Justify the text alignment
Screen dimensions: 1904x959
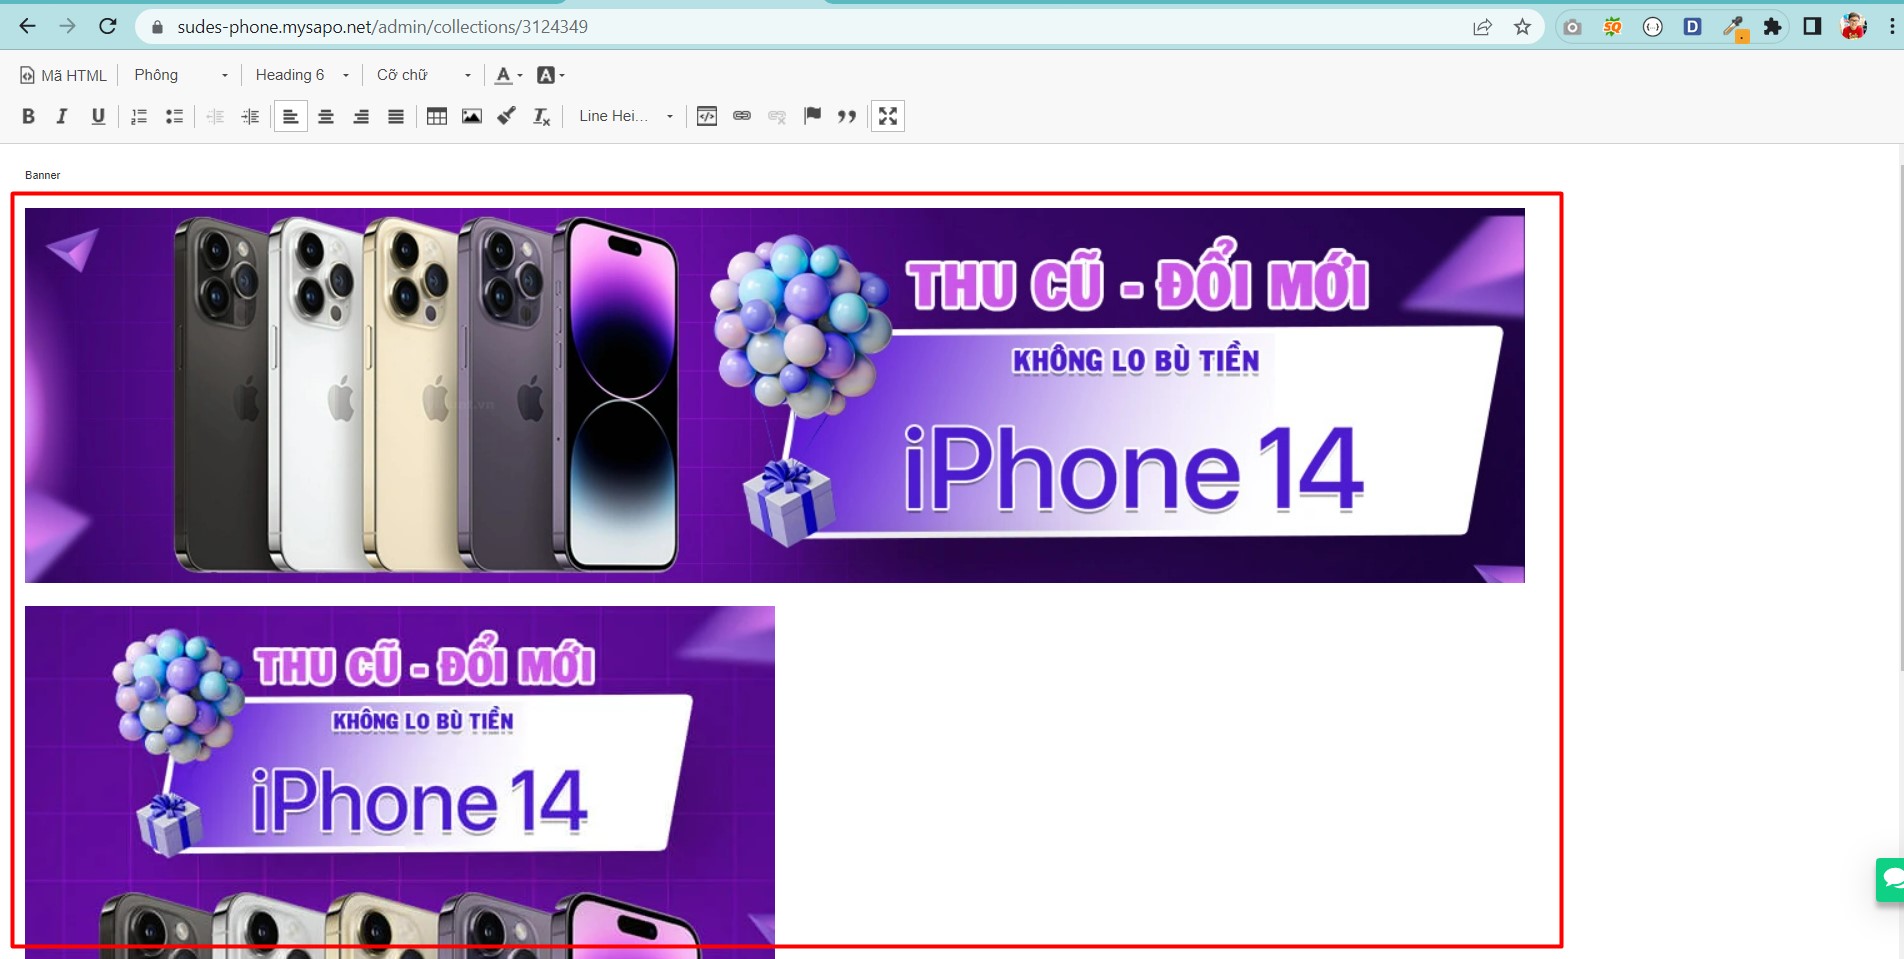coord(396,116)
